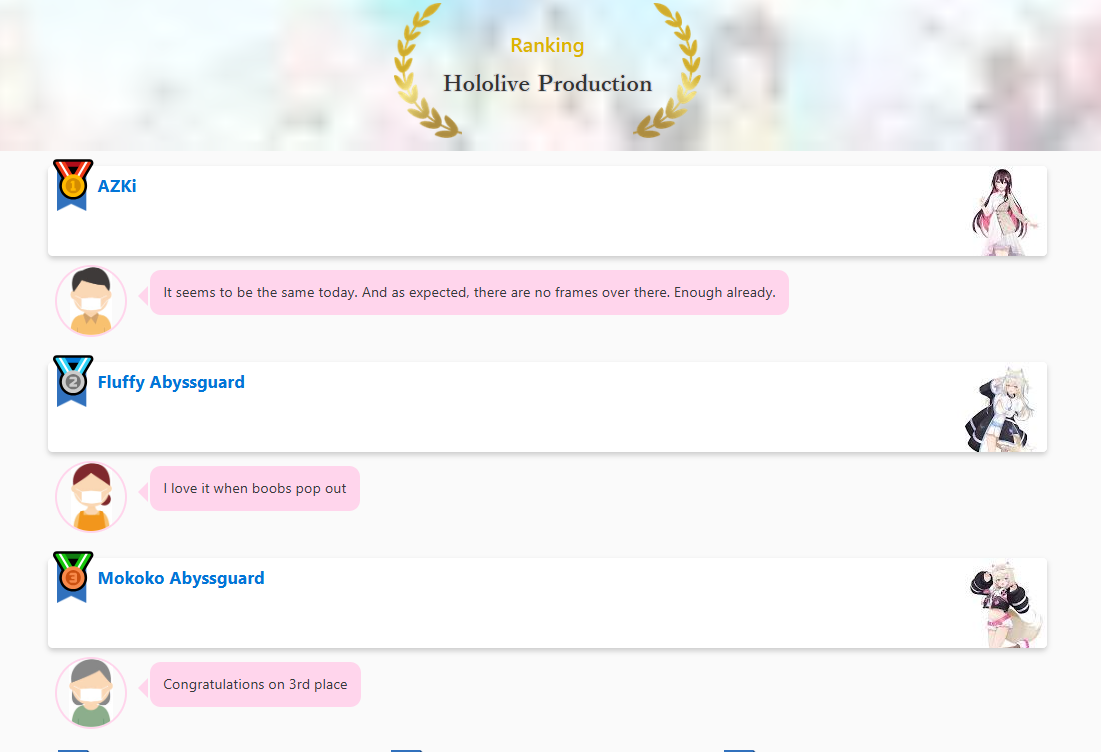Click the 'Congratulations on 3rd place' comment
This screenshot has width=1101, height=752.
coord(256,684)
